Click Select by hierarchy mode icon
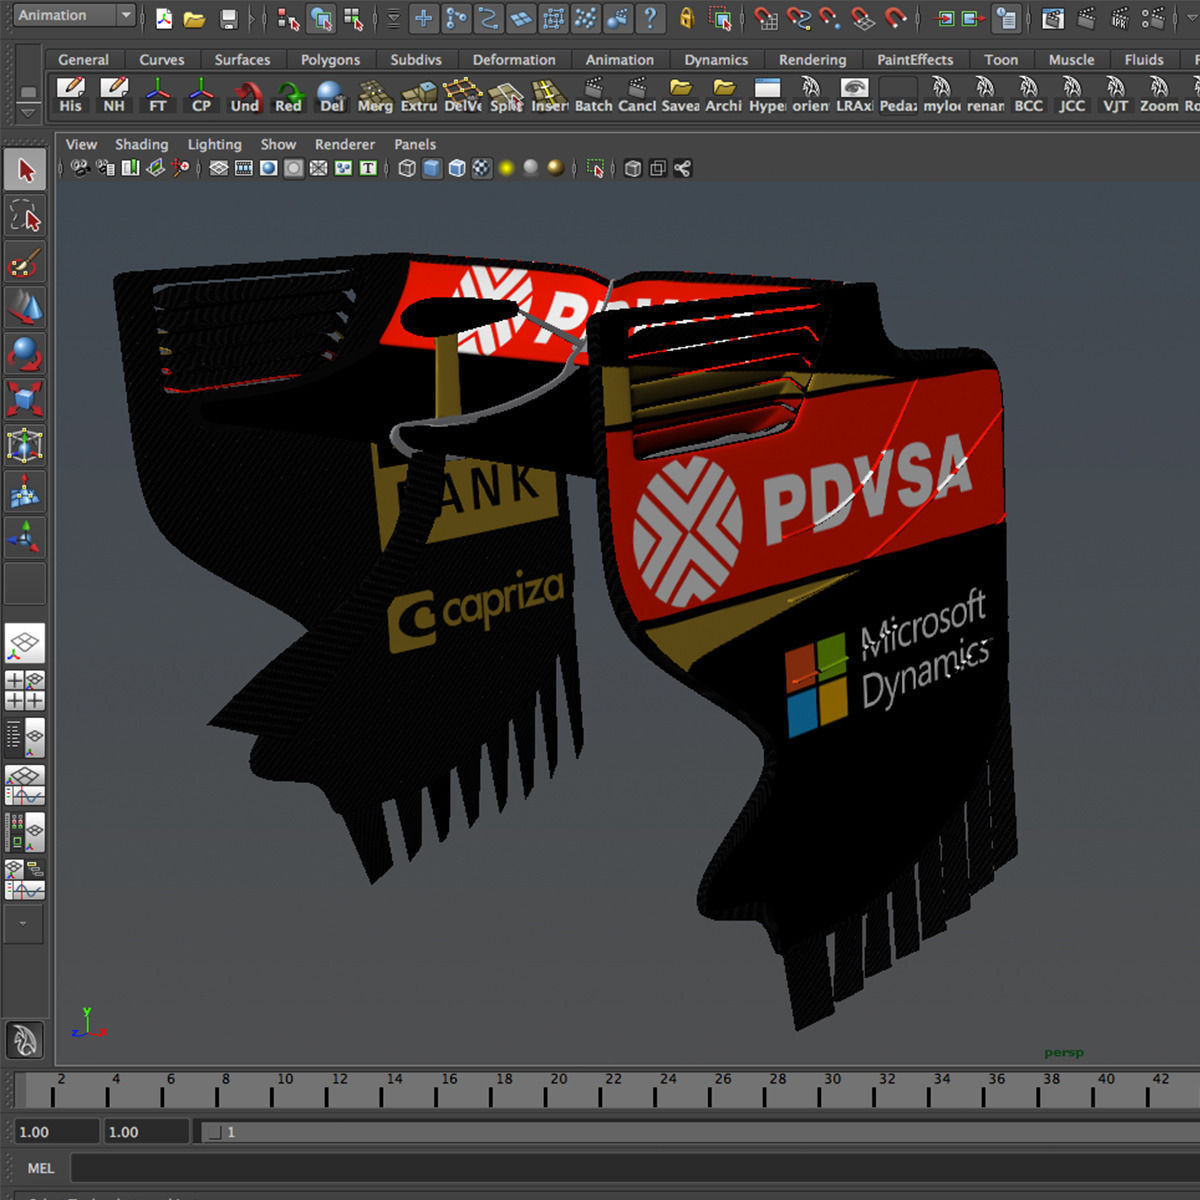The image size is (1200, 1200). [289, 18]
